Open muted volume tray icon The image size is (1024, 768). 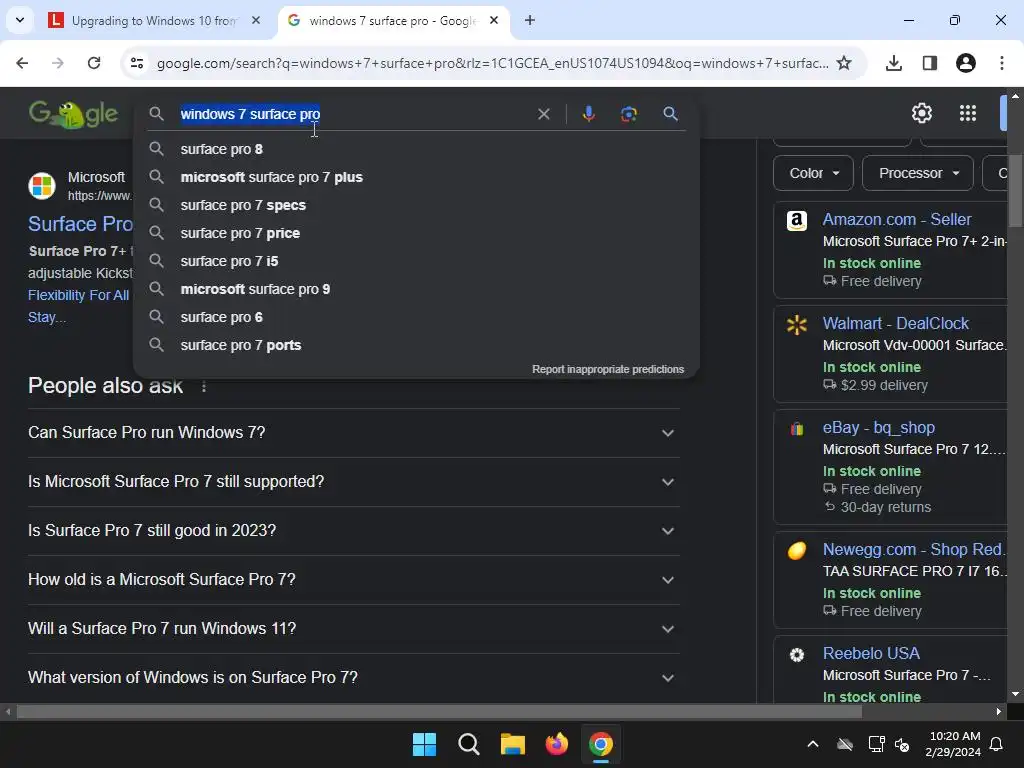(902, 744)
